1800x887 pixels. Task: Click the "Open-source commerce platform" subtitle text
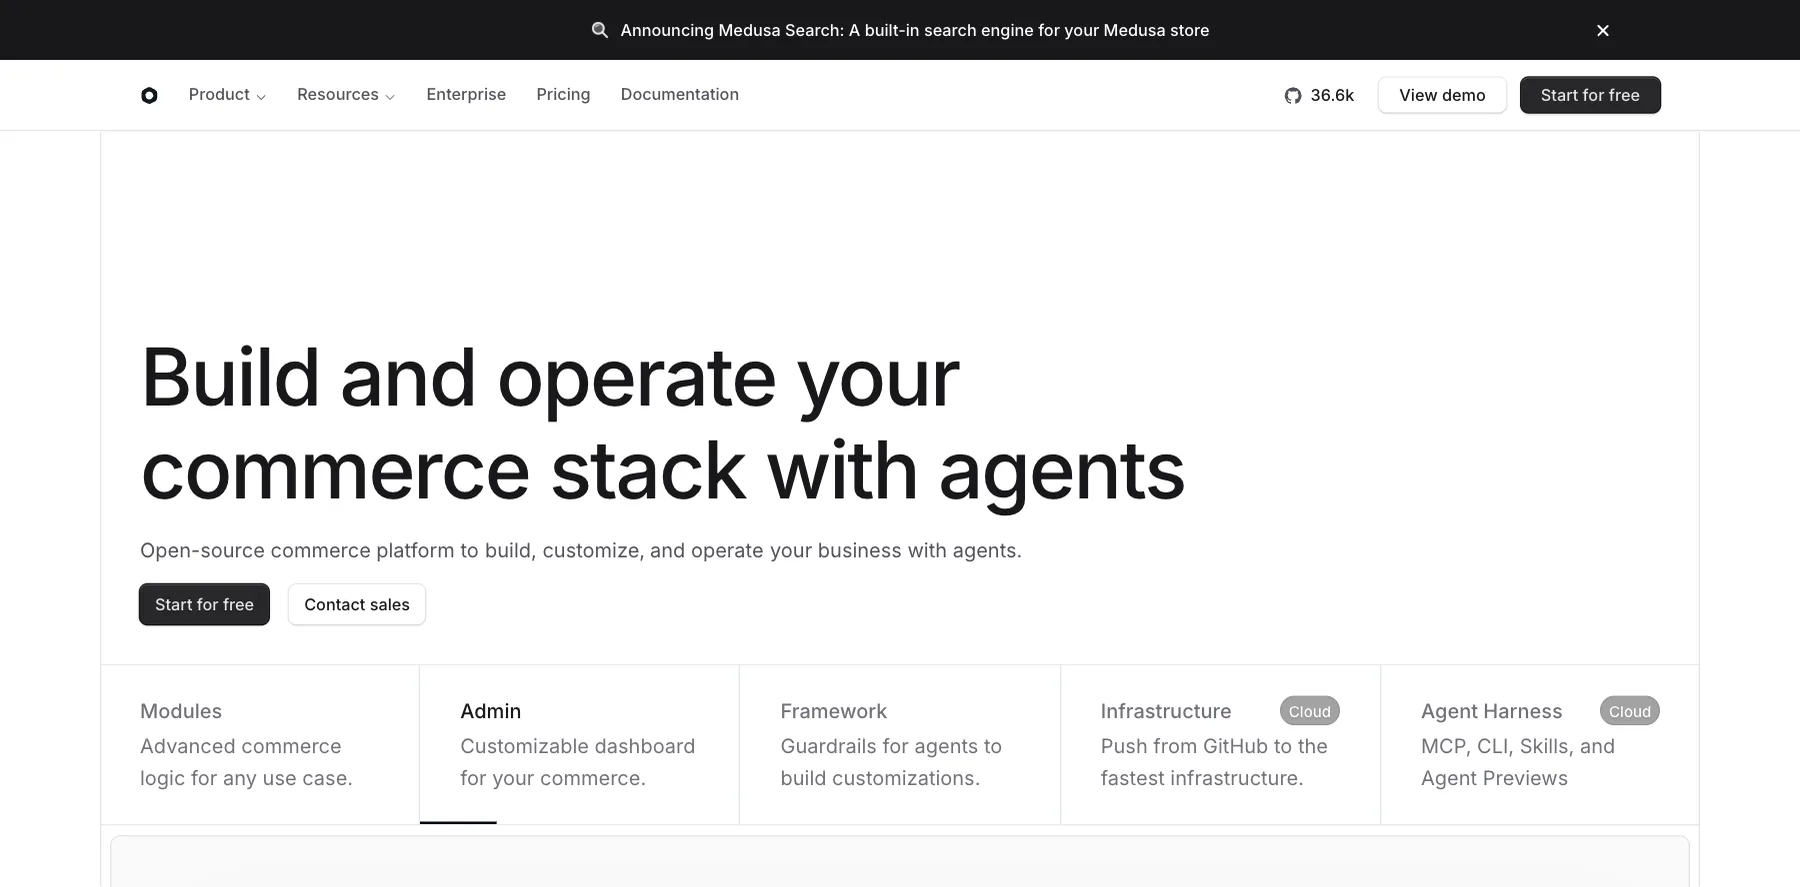pos(581,550)
